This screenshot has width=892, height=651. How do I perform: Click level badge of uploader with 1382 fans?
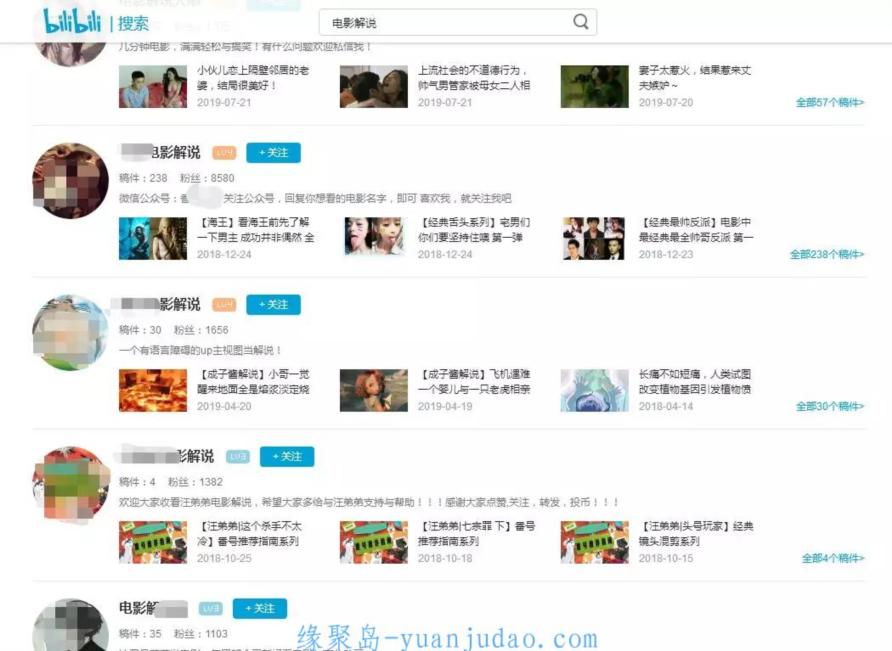click(238, 456)
